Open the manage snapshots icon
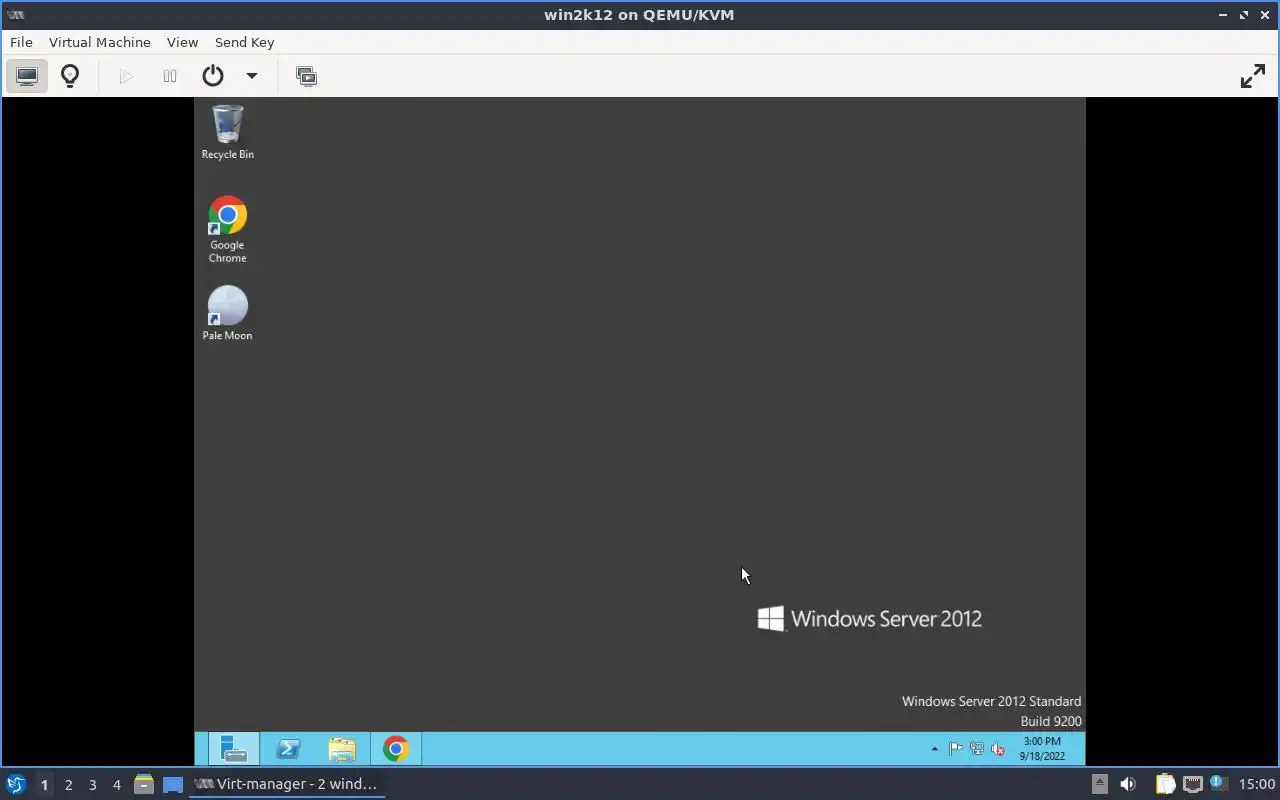Screen dimensions: 1280x800 point(306,76)
